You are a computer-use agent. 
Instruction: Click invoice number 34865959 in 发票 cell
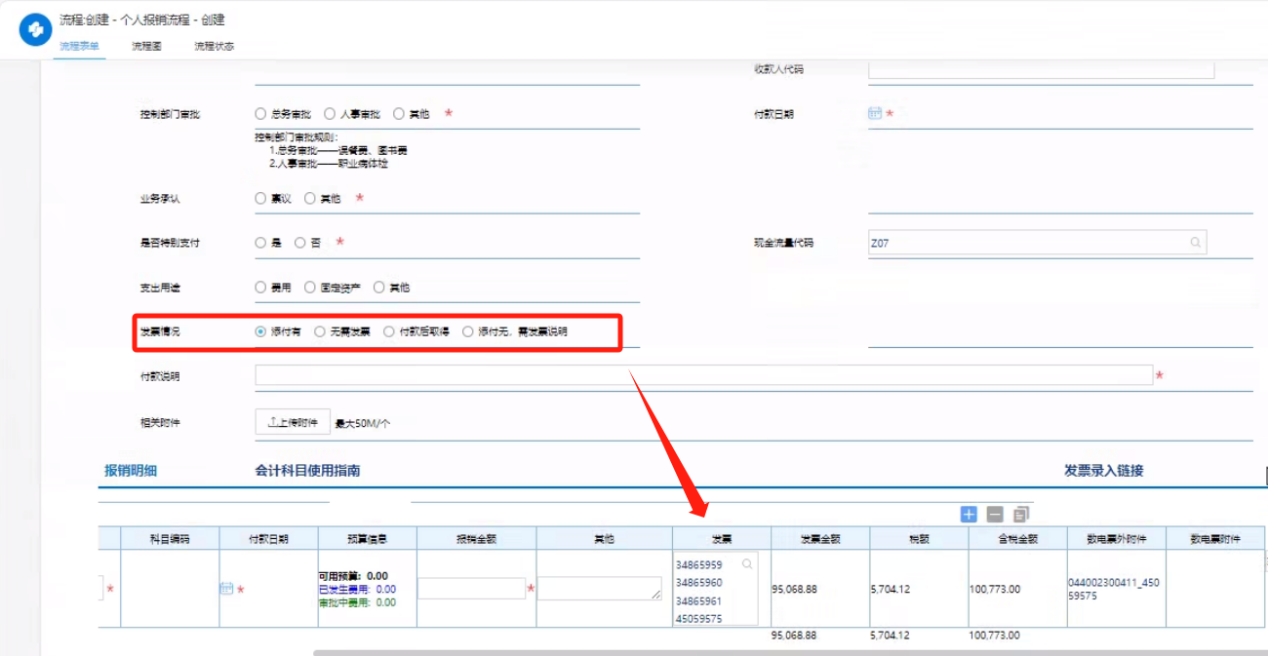coord(699,565)
